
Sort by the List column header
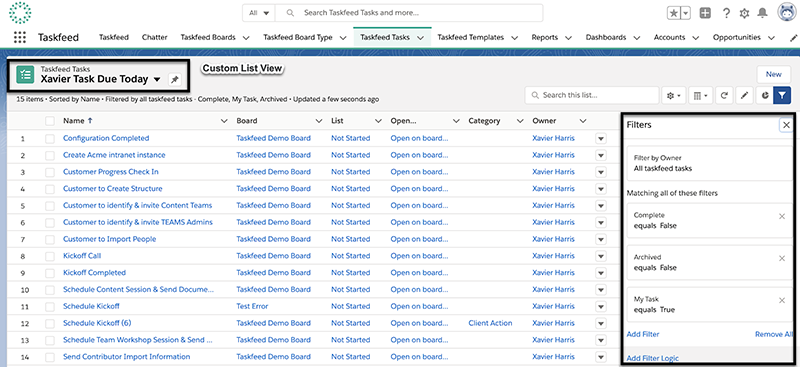point(337,121)
